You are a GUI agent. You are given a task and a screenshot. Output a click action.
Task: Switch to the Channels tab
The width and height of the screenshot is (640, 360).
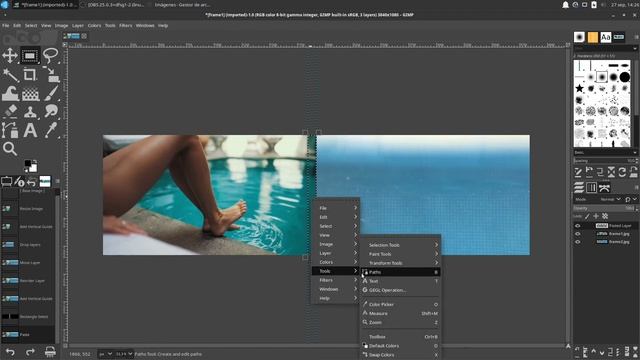pyautogui.click(x=591, y=188)
